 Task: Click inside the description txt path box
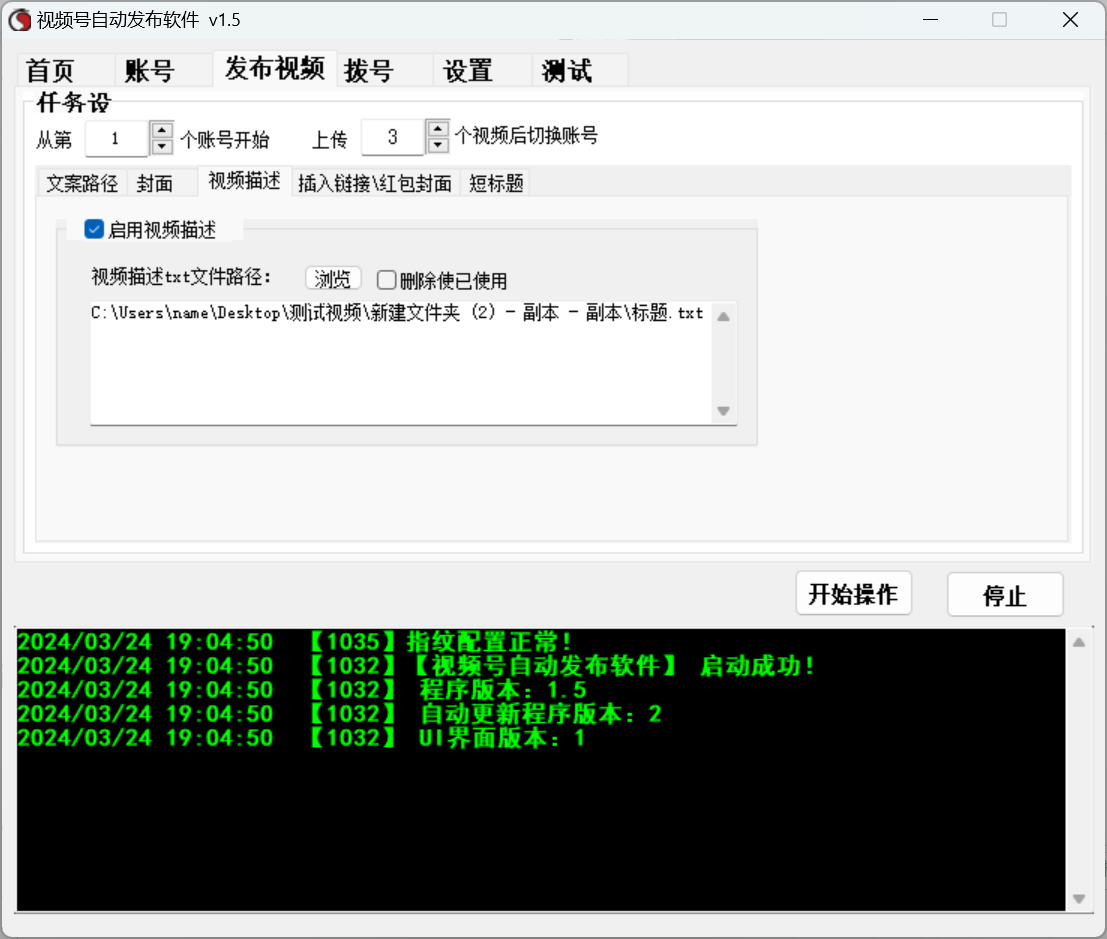[401, 364]
